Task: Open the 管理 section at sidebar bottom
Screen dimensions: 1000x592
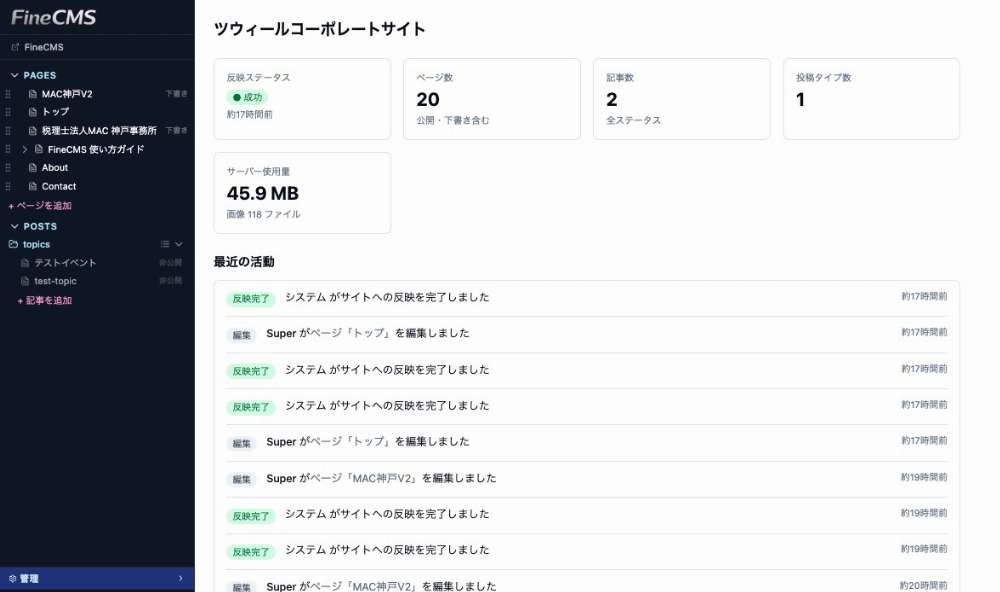Action: point(97,579)
